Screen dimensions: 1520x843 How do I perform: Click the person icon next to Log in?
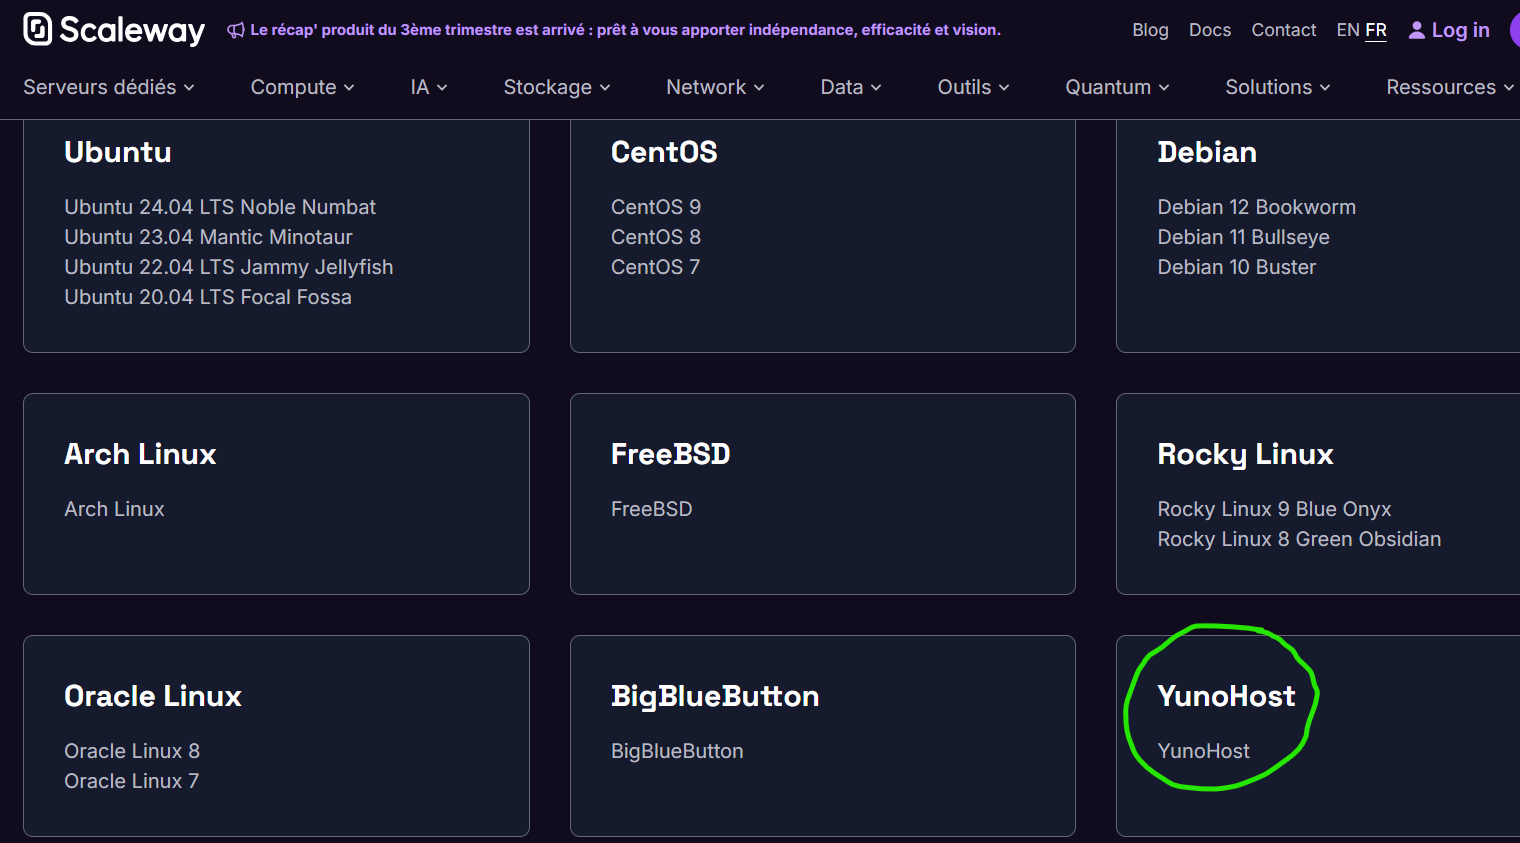1416,30
